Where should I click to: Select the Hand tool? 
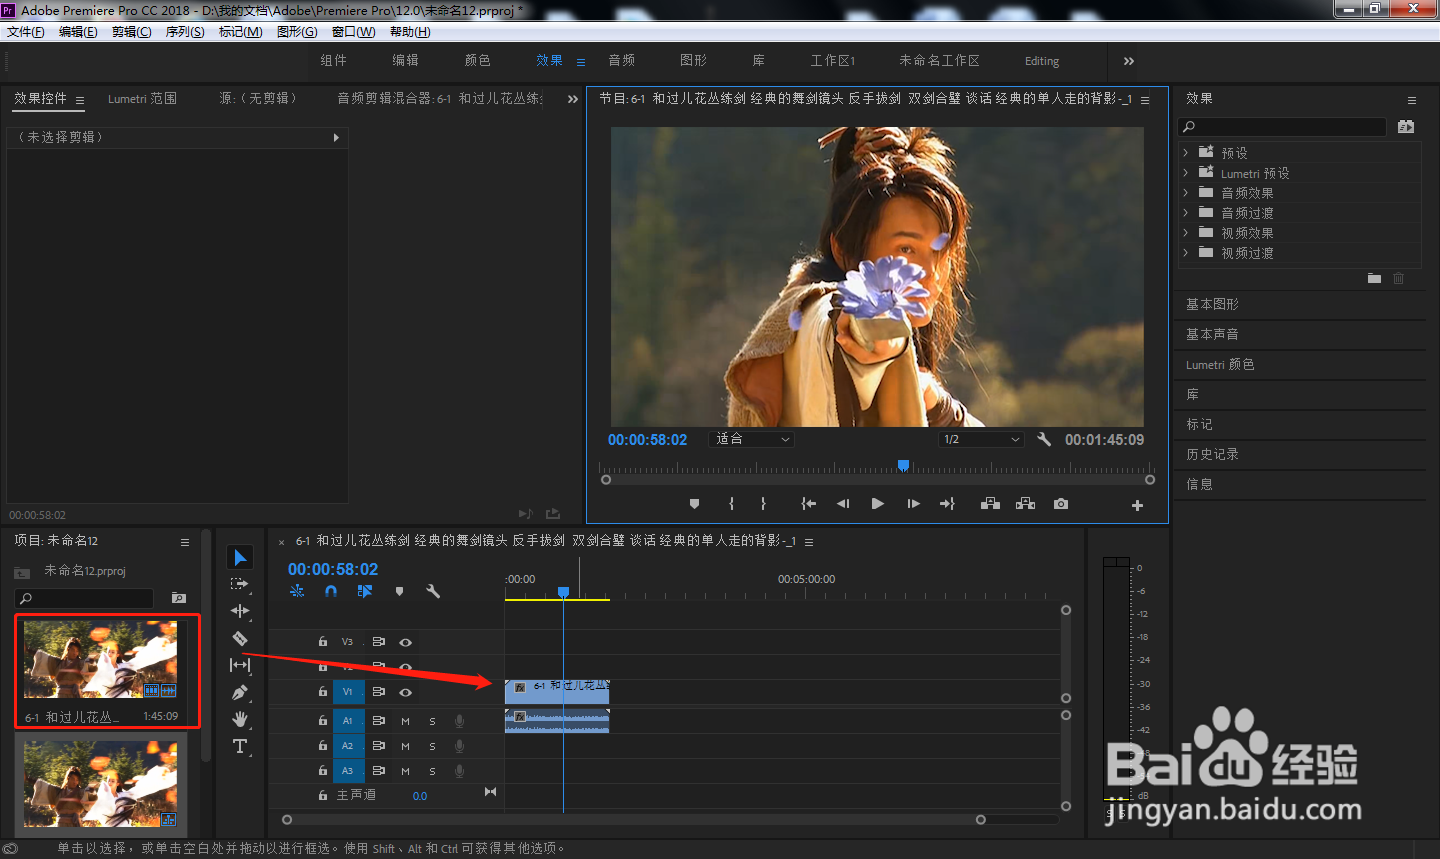coord(240,719)
